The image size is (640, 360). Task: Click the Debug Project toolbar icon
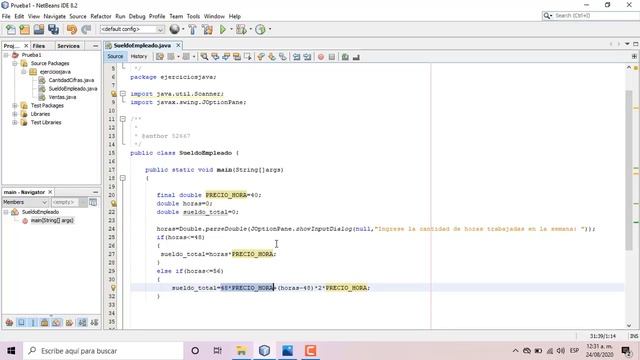(241, 29)
